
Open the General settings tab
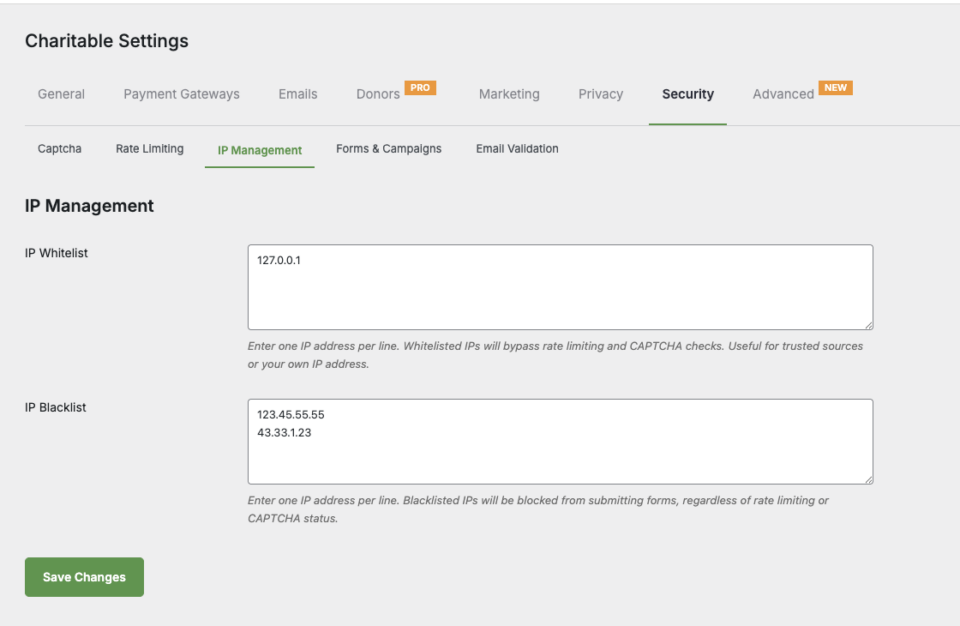(x=61, y=94)
